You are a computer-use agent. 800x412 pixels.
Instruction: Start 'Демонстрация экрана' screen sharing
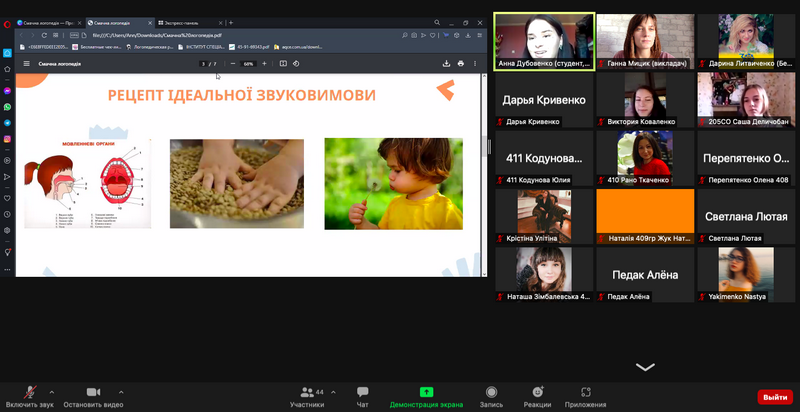(x=427, y=397)
